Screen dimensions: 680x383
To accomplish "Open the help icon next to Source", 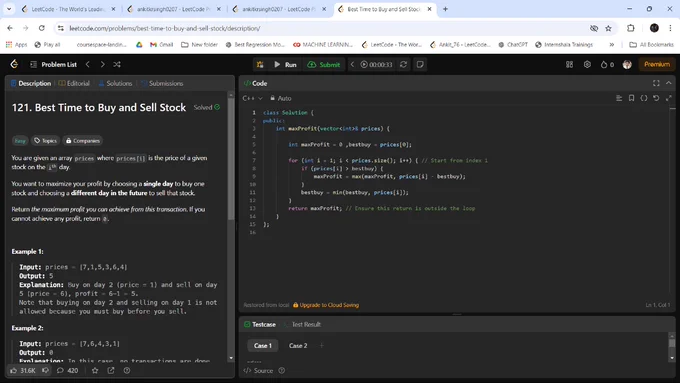I will click(282, 370).
